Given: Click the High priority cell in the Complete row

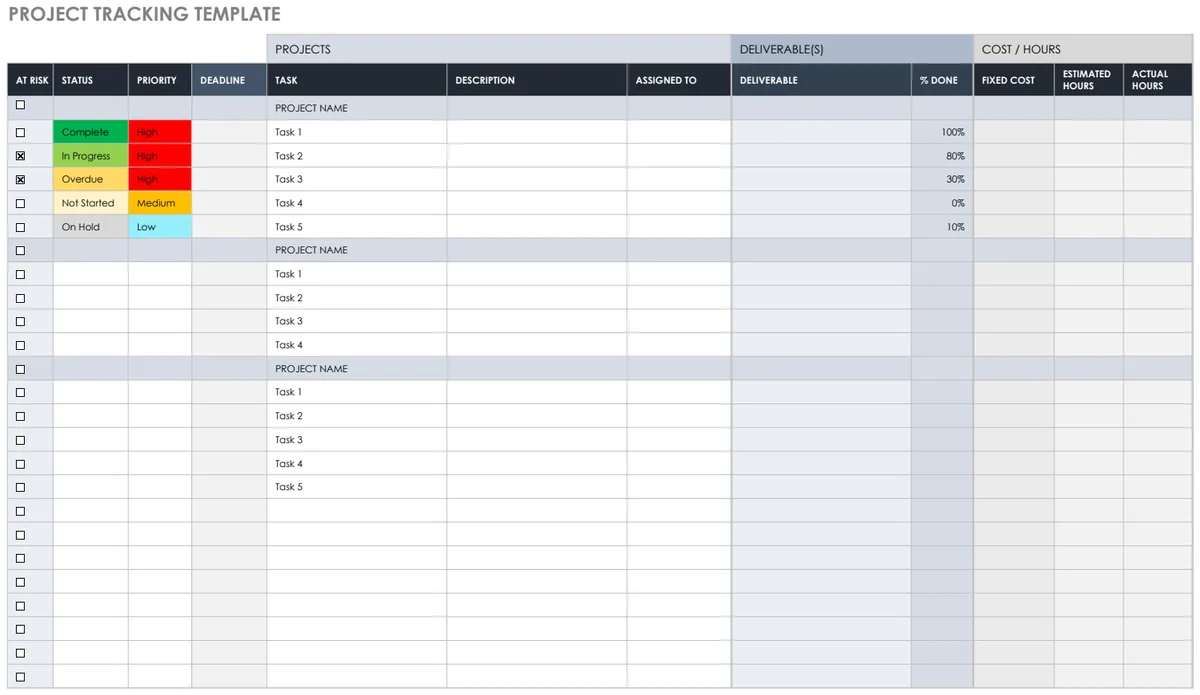Looking at the screenshot, I should point(160,132).
